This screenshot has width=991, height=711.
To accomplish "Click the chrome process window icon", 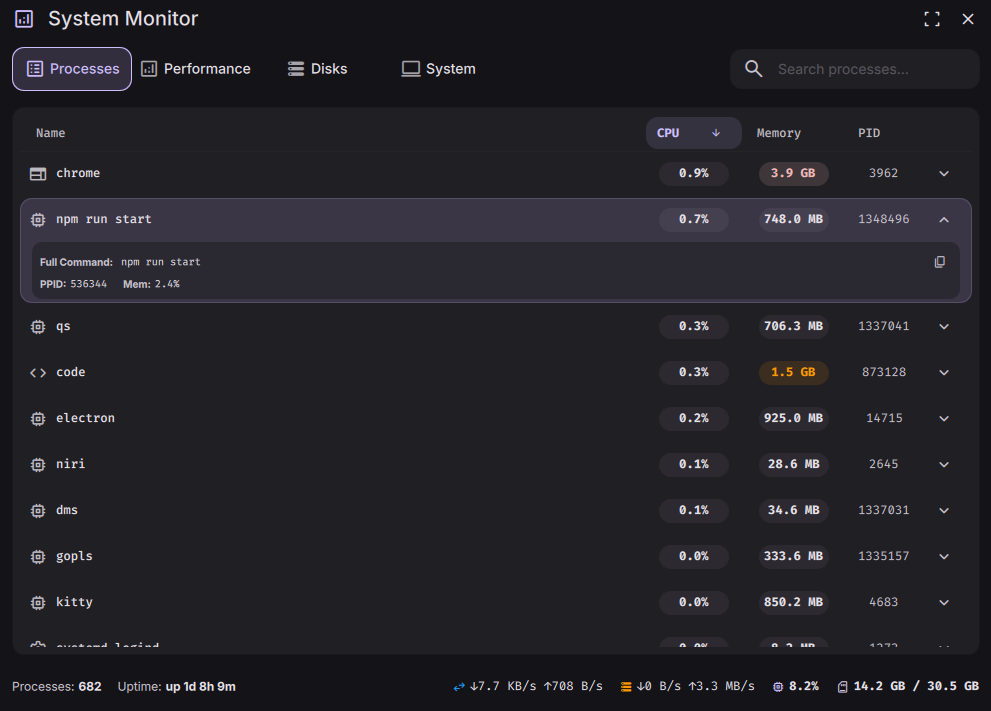I will pyautogui.click(x=38, y=174).
